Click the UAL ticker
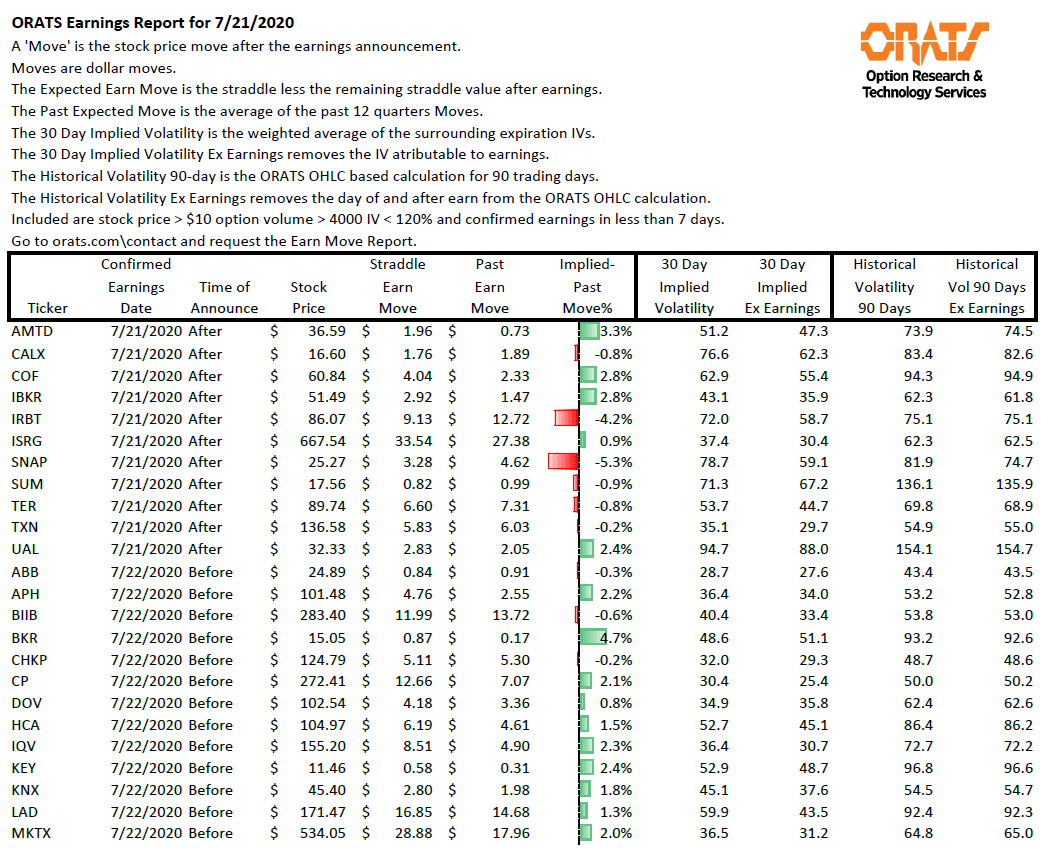 click(x=25, y=549)
